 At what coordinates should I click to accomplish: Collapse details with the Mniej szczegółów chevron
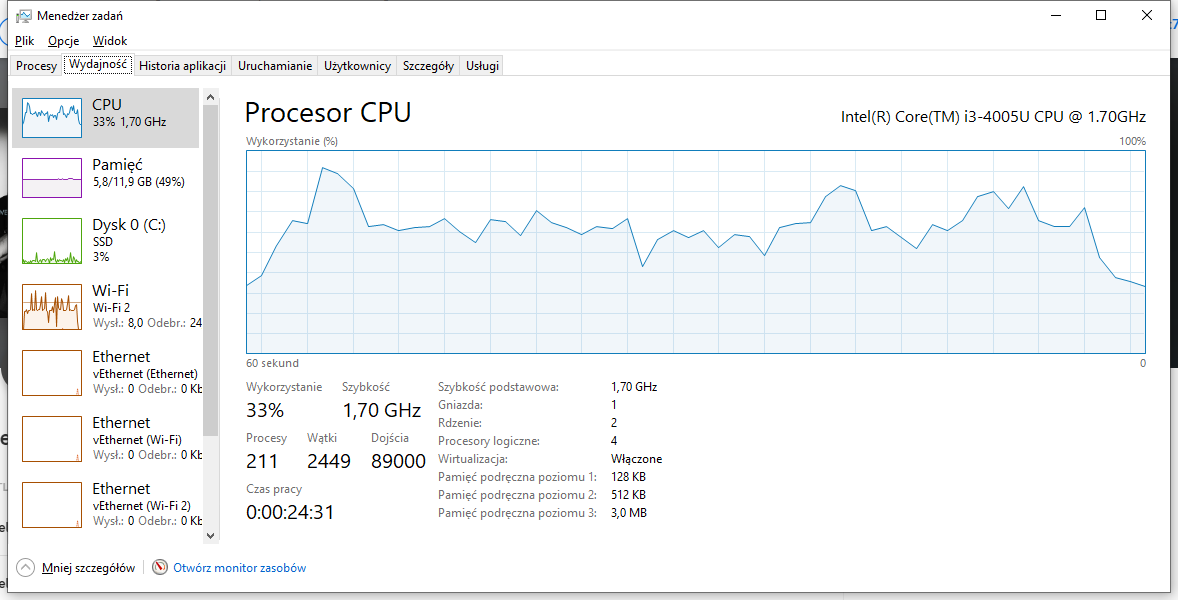(x=26, y=568)
